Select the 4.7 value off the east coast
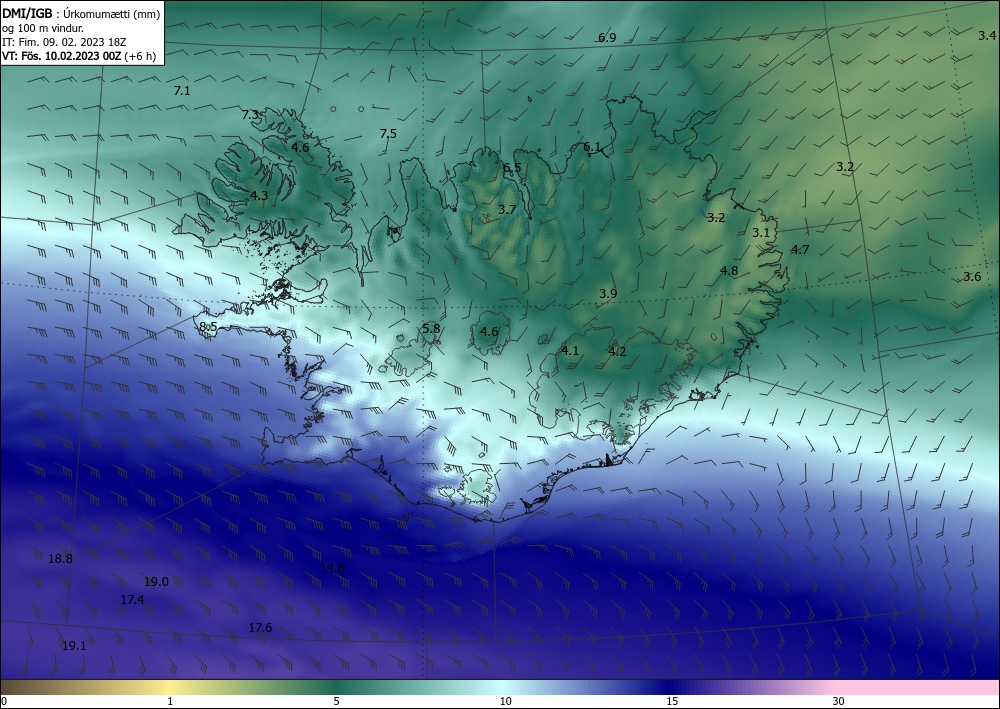Image resolution: width=1000 pixels, height=709 pixels. [800, 250]
